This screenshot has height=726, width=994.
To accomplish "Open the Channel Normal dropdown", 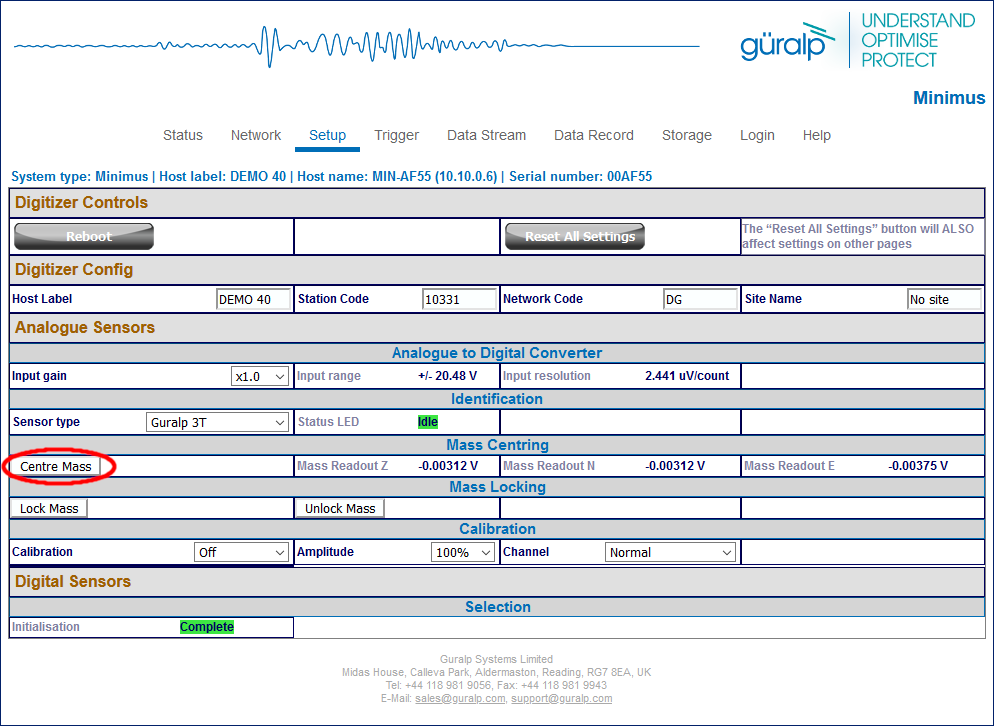I will pos(670,552).
